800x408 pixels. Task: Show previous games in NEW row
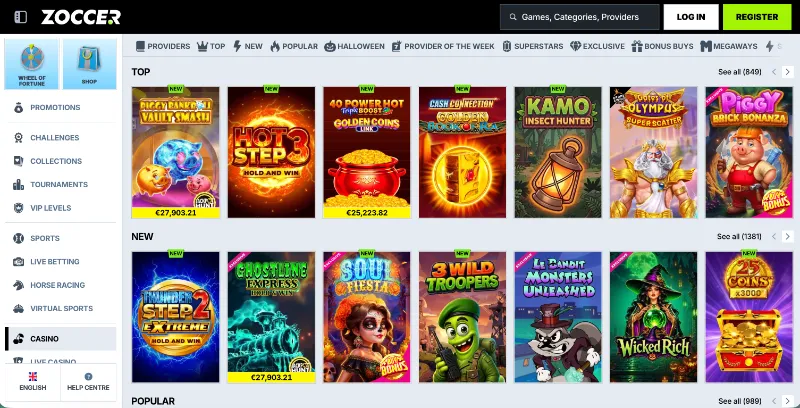(774, 237)
